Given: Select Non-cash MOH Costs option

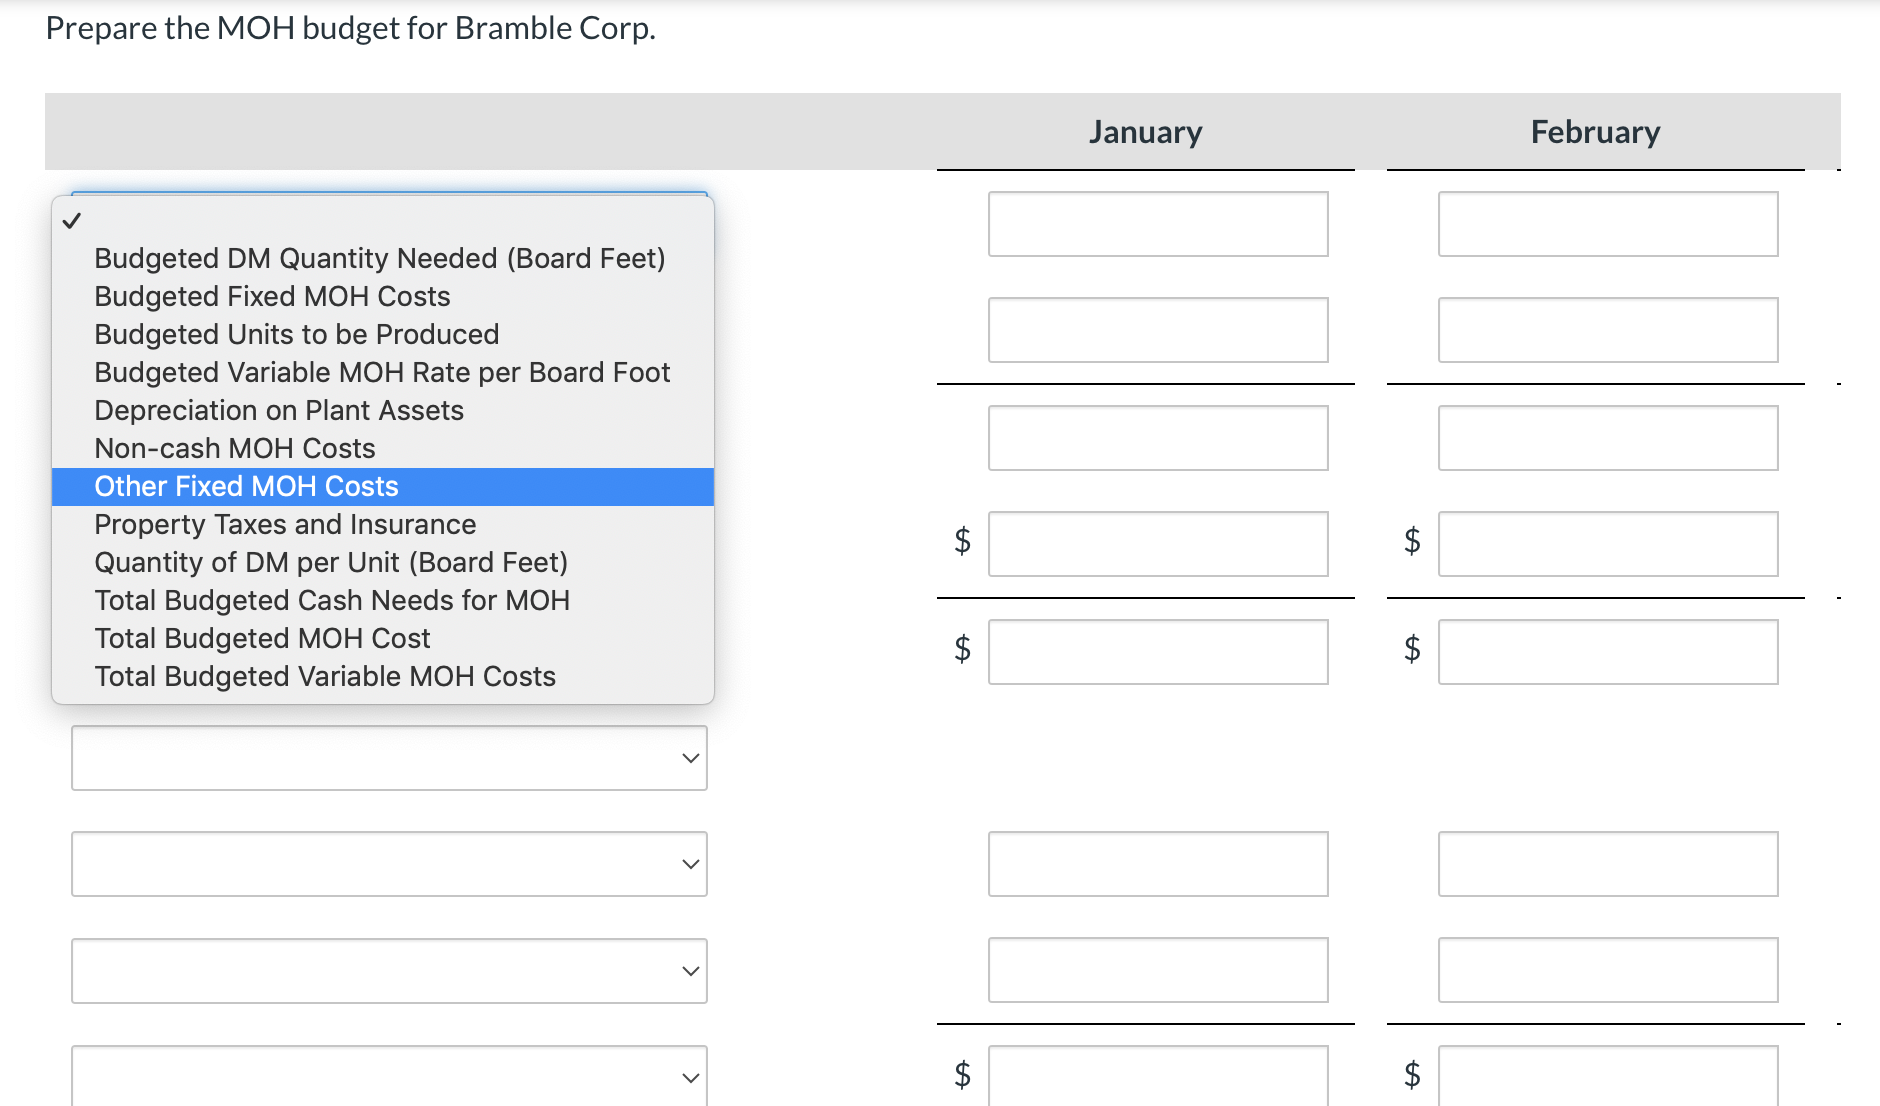Looking at the screenshot, I should 235,448.
